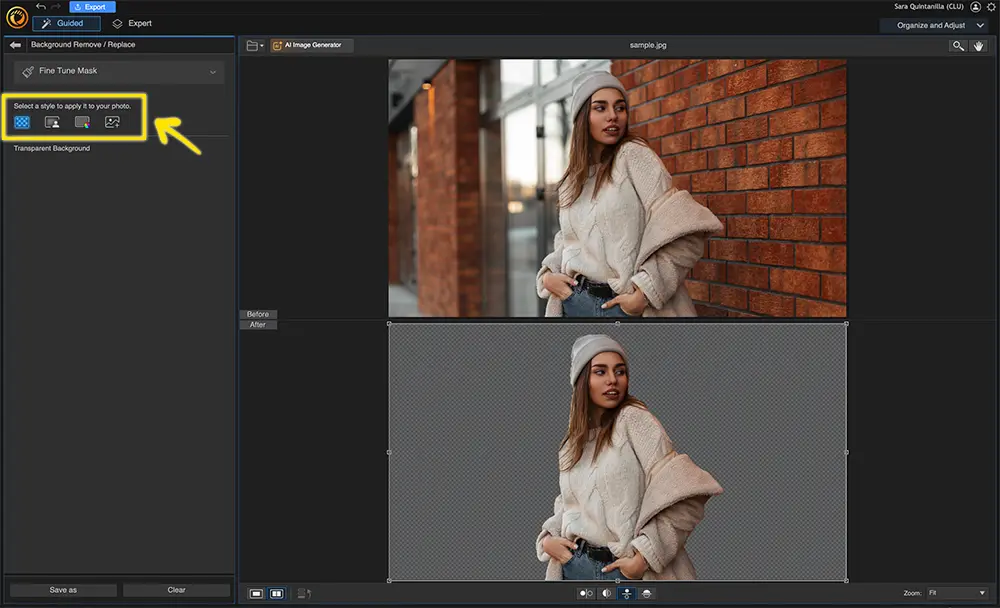1000x608 pixels.
Task: Select the color background style icon
Action: (x=81, y=121)
